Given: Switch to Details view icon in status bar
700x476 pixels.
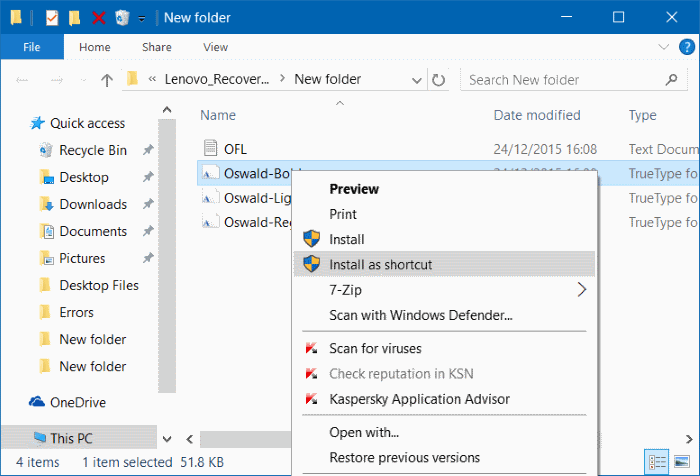Looking at the screenshot, I should [657, 462].
